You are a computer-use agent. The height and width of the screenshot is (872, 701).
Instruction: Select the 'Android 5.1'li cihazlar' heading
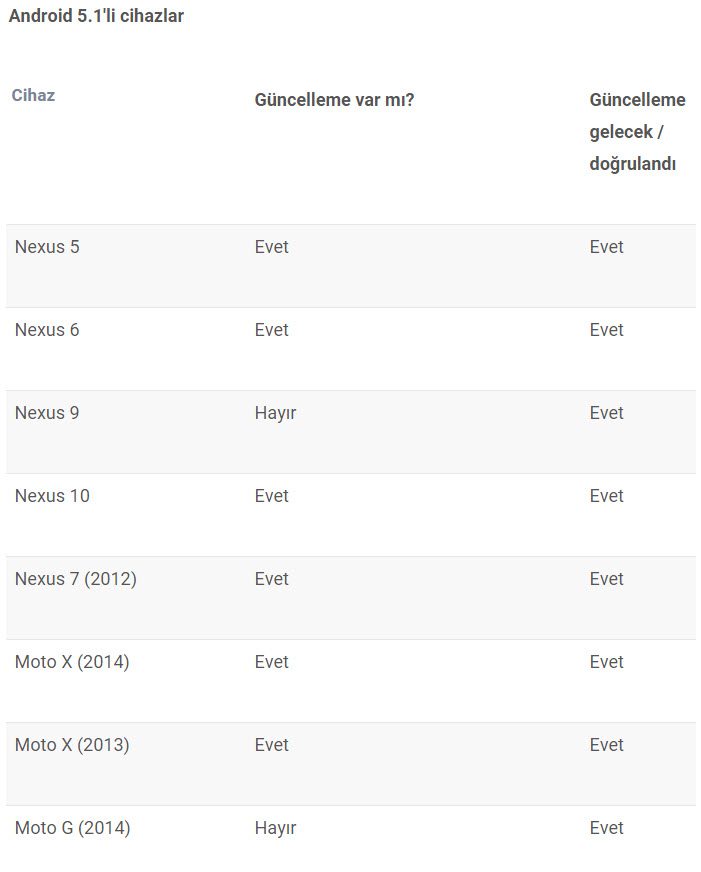click(x=96, y=16)
